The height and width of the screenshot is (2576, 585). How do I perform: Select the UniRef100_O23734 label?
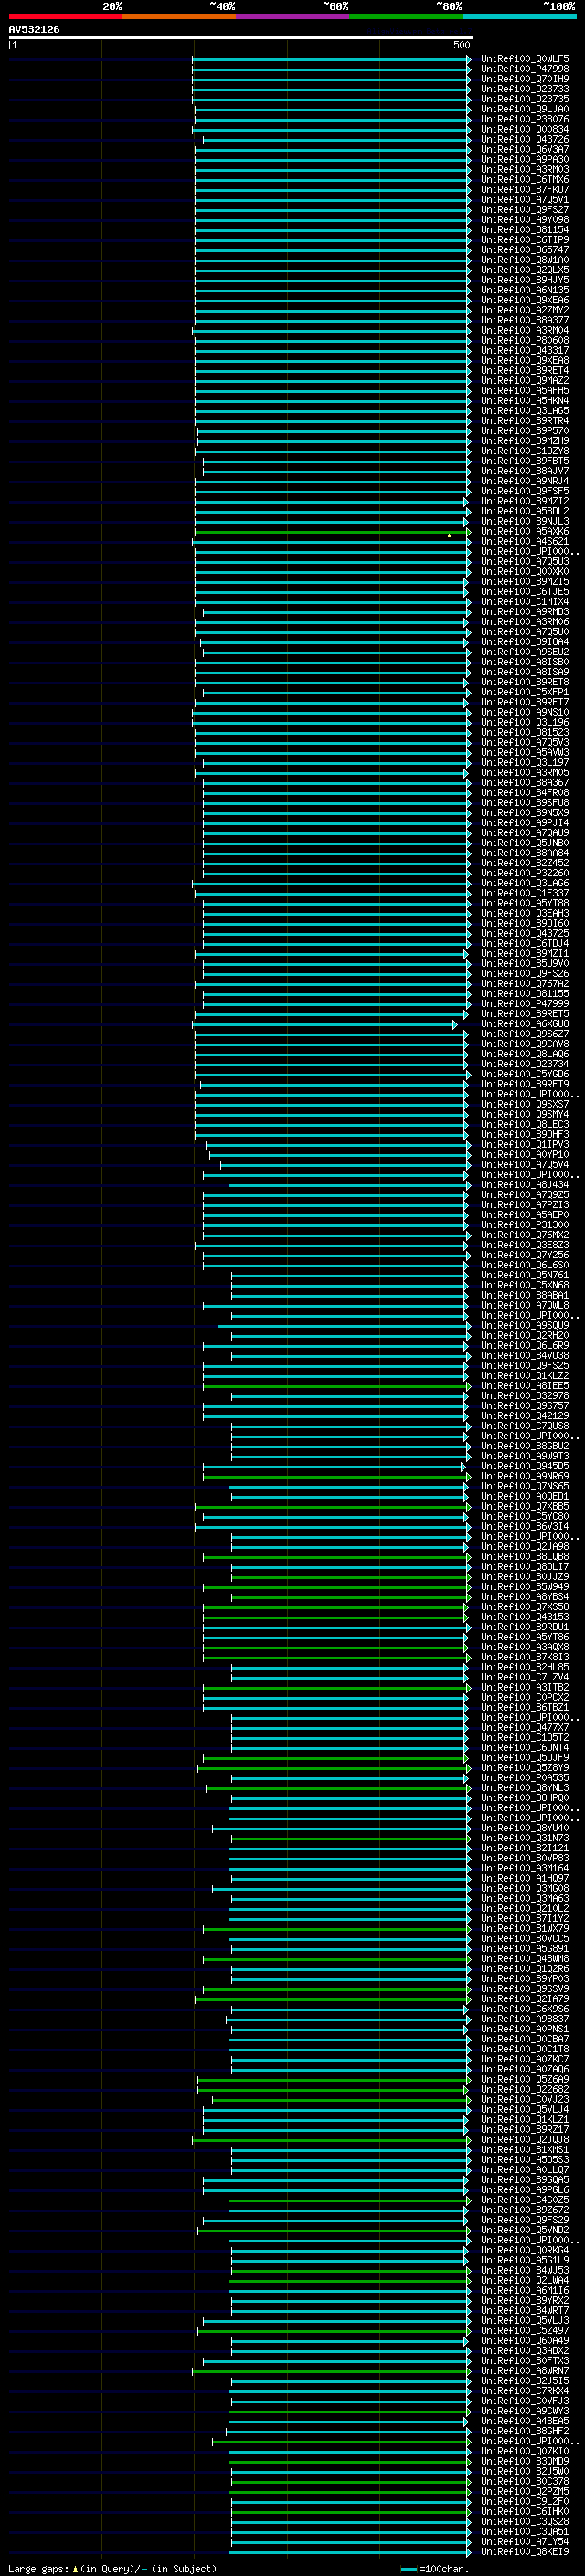(x=525, y=1064)
